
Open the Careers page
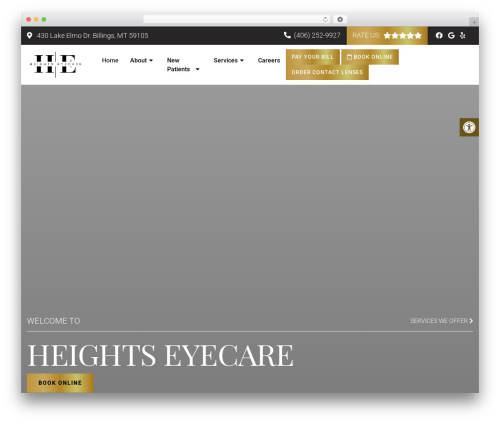coord(269,60)
